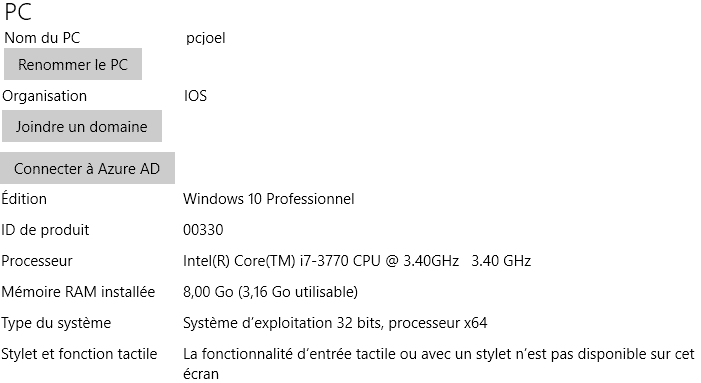Click the ID de produit label
701x383 pixels.
pyautogui.click(x=45, y=230)
